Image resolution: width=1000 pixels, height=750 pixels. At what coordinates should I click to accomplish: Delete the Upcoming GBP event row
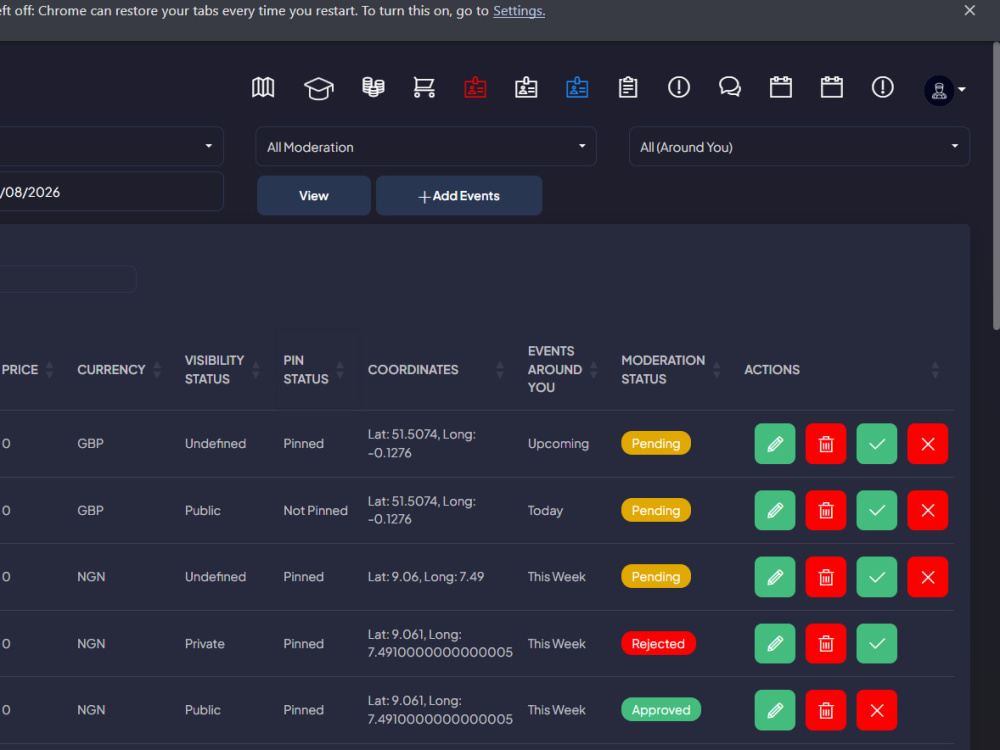(x=826, y=444)
